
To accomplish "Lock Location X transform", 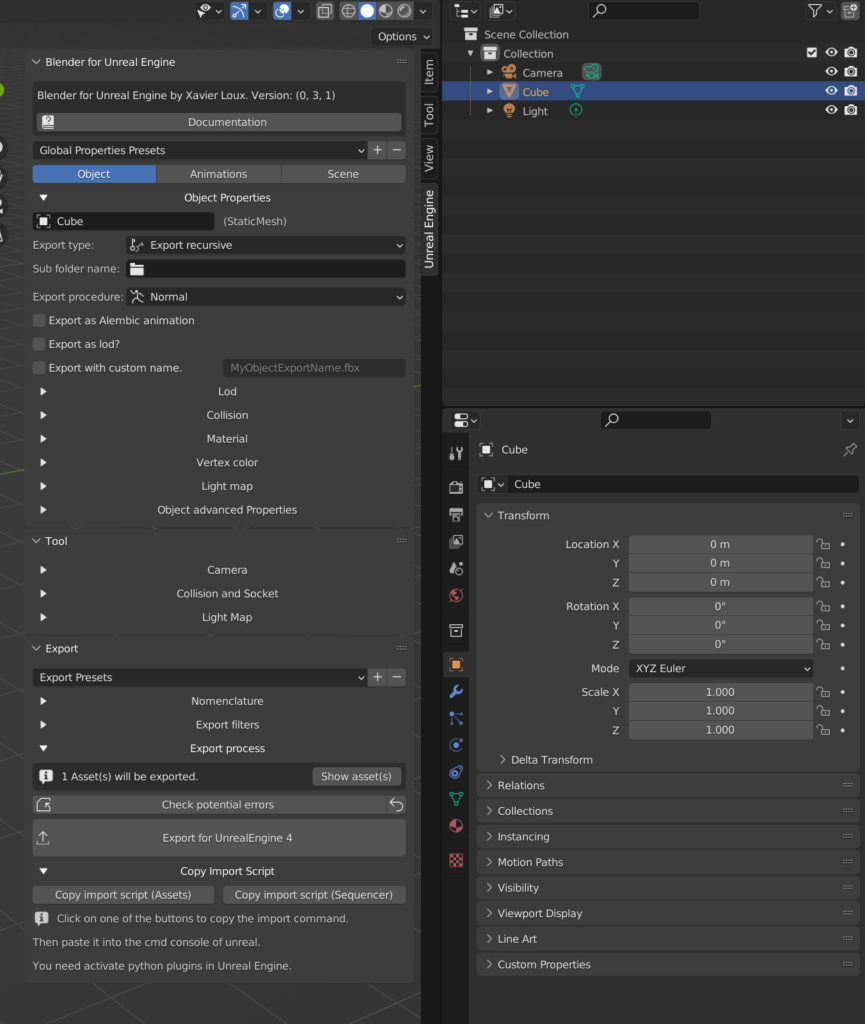I will 823,544.
